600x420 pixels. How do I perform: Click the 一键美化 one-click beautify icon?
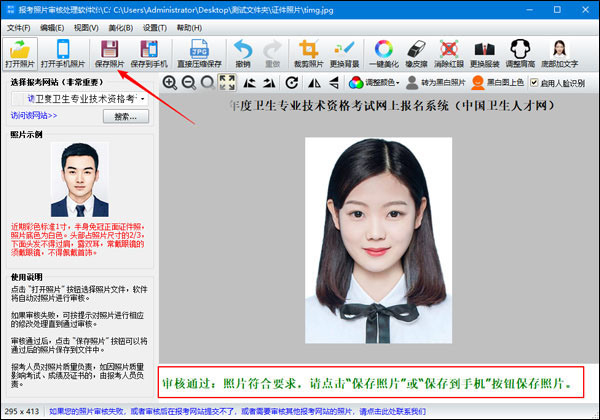[x=383, y=52]
